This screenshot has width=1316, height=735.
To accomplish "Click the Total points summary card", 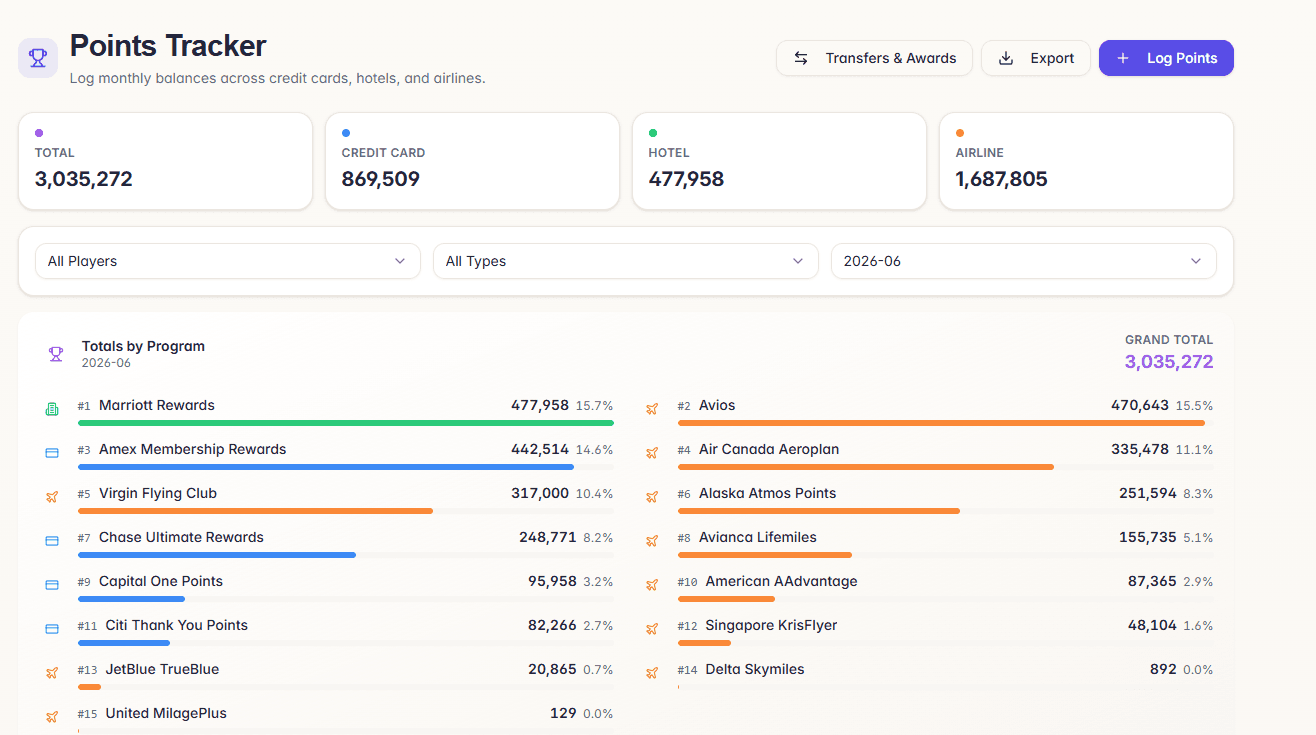I will pyautogui.click(x=165, y=161).
